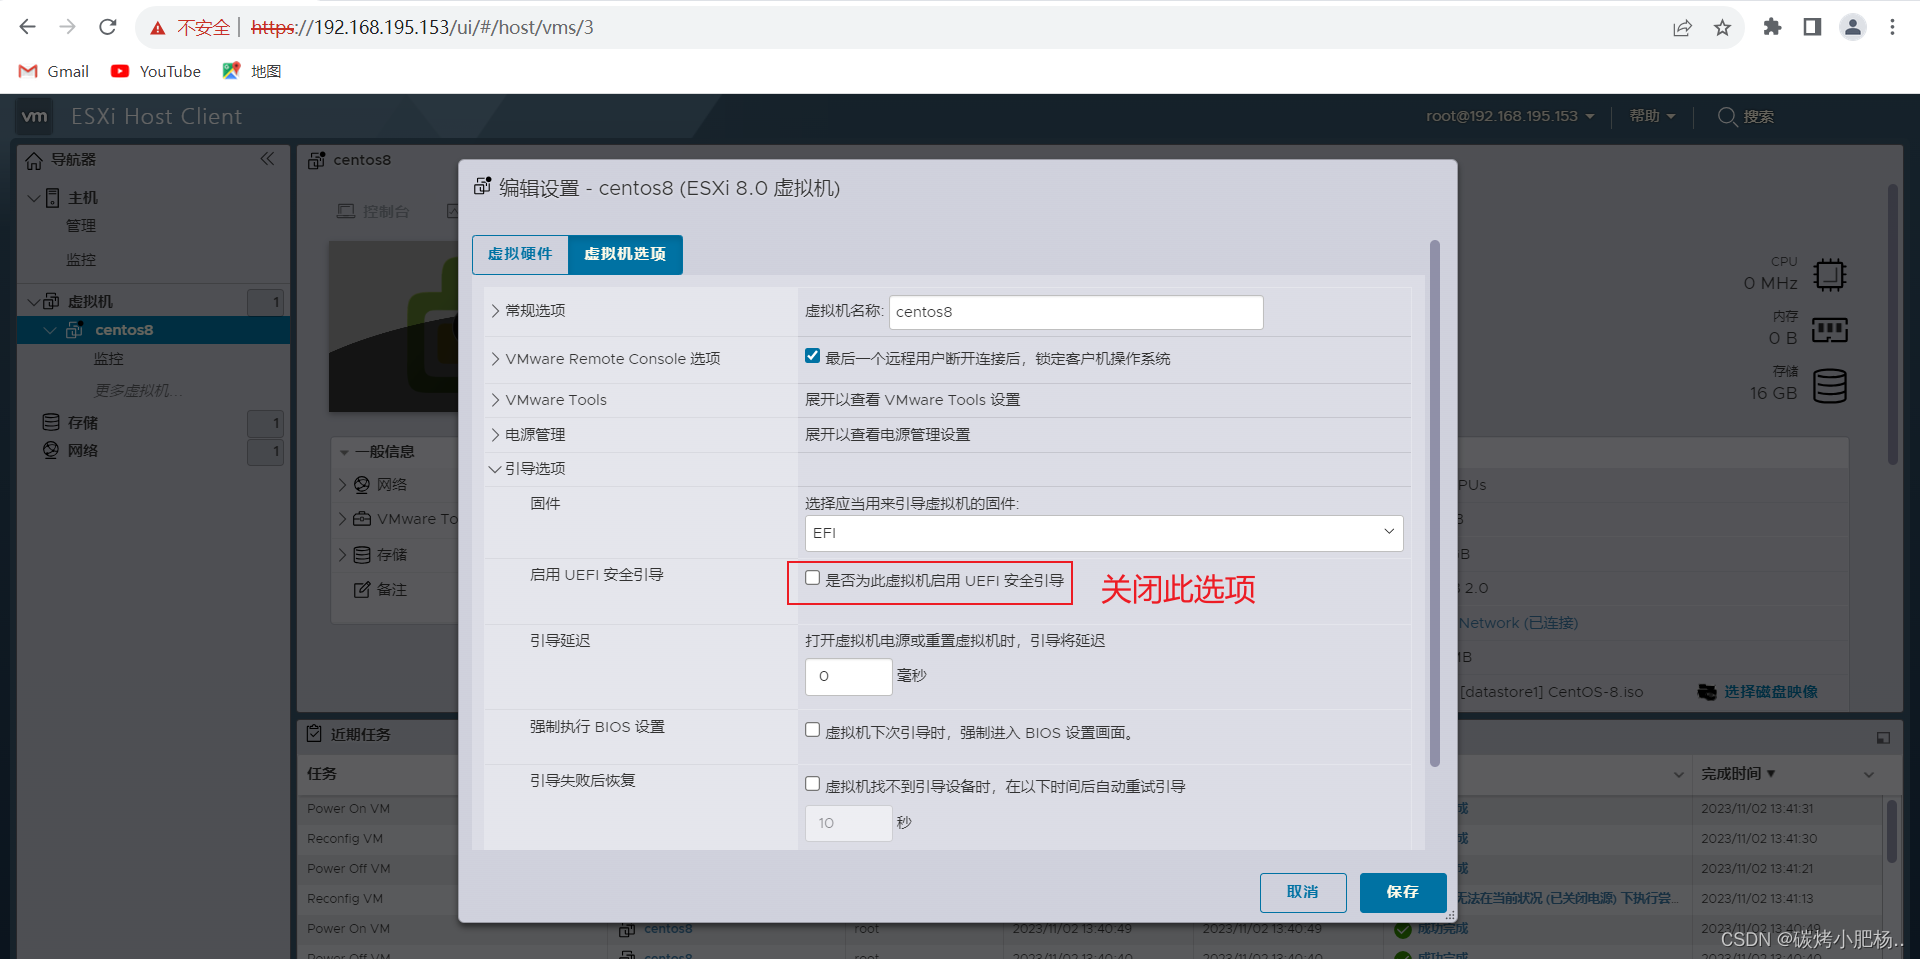The height and width of the screenshot is (959, 1920).
Task: Click the retry seconds field
Action: coord(848,823)
